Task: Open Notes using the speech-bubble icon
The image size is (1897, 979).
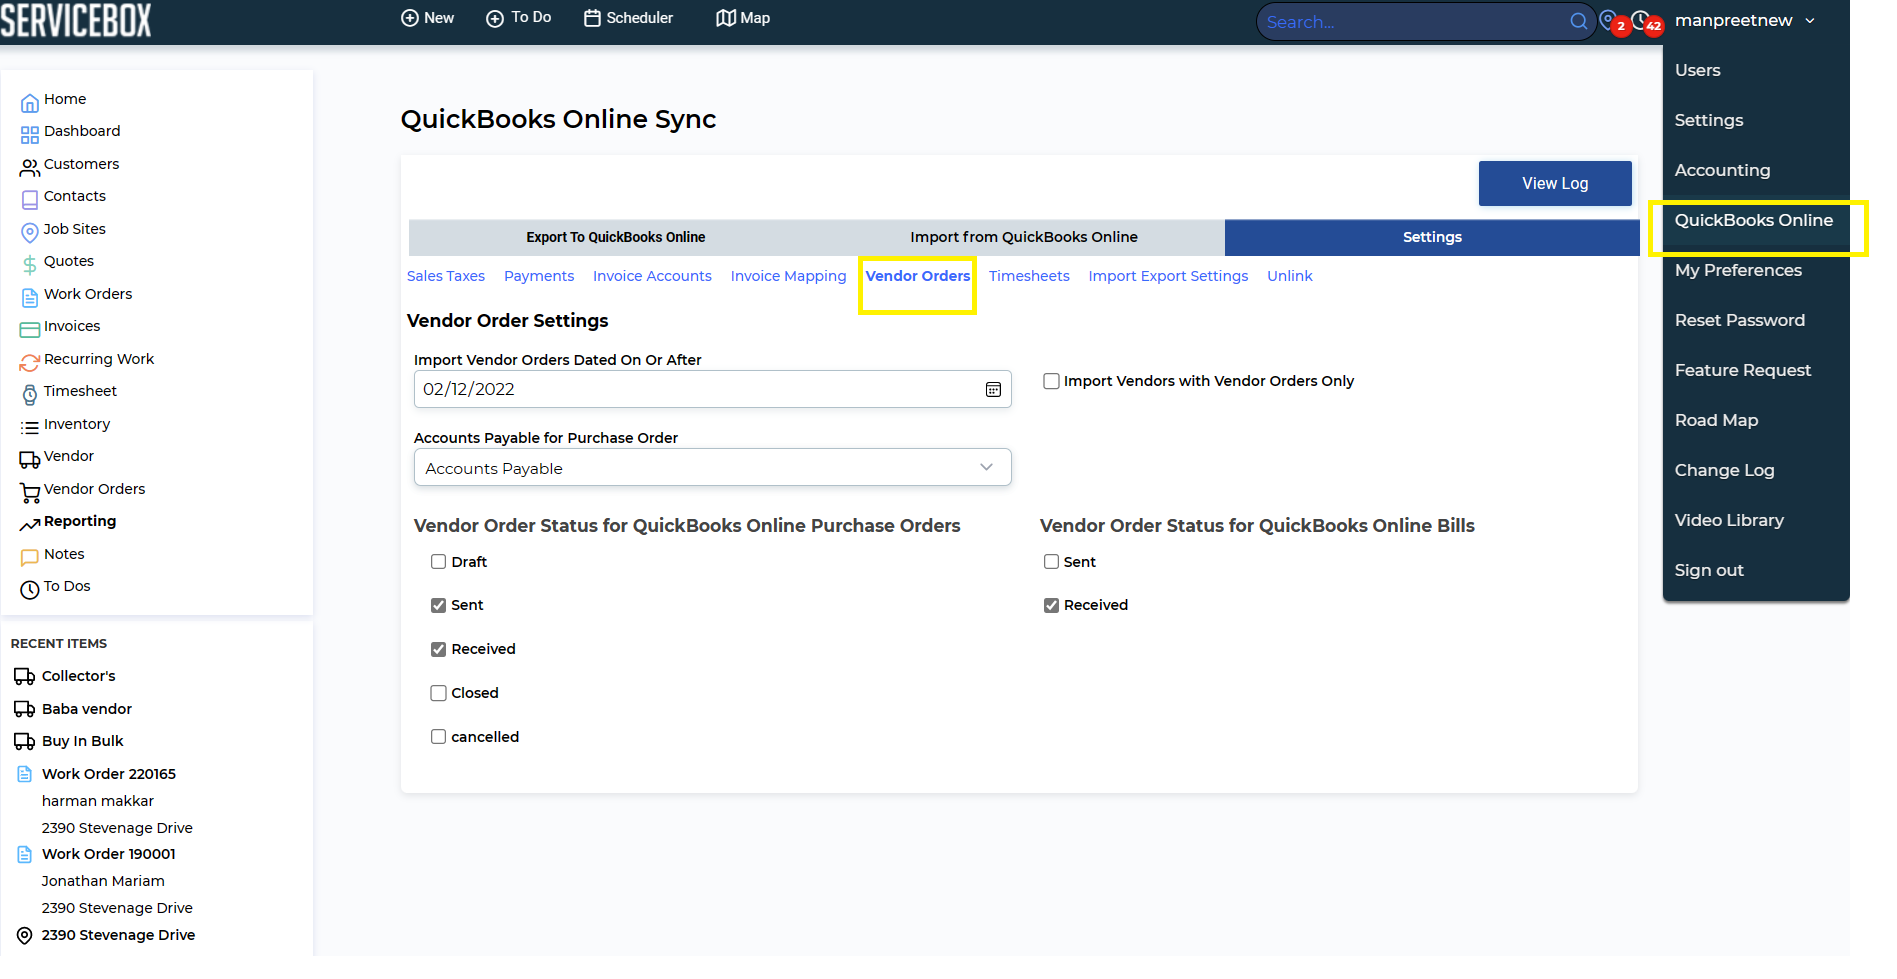Action: [30, 557]
